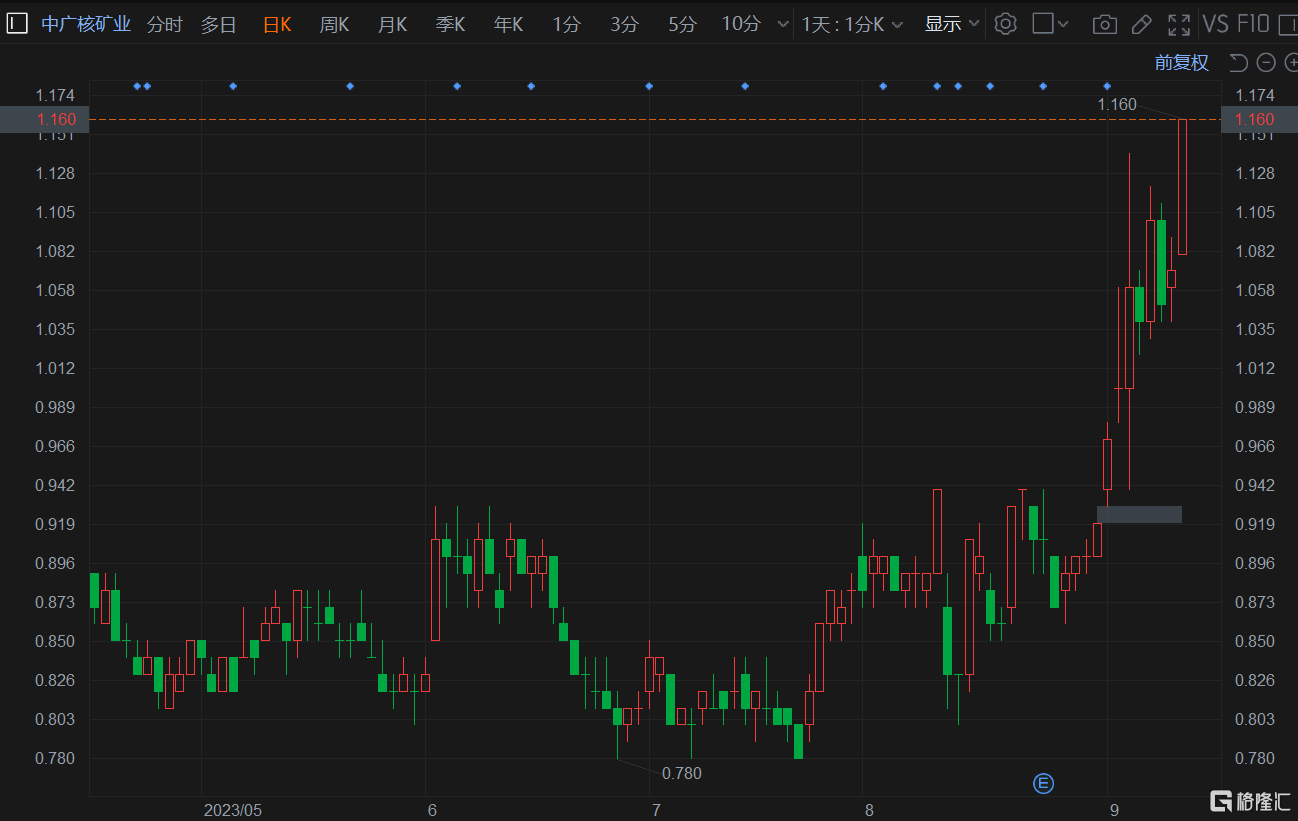This screenshot has height=821, width=1298.
Task: Open VS stock comparison
Action: 1215,24
